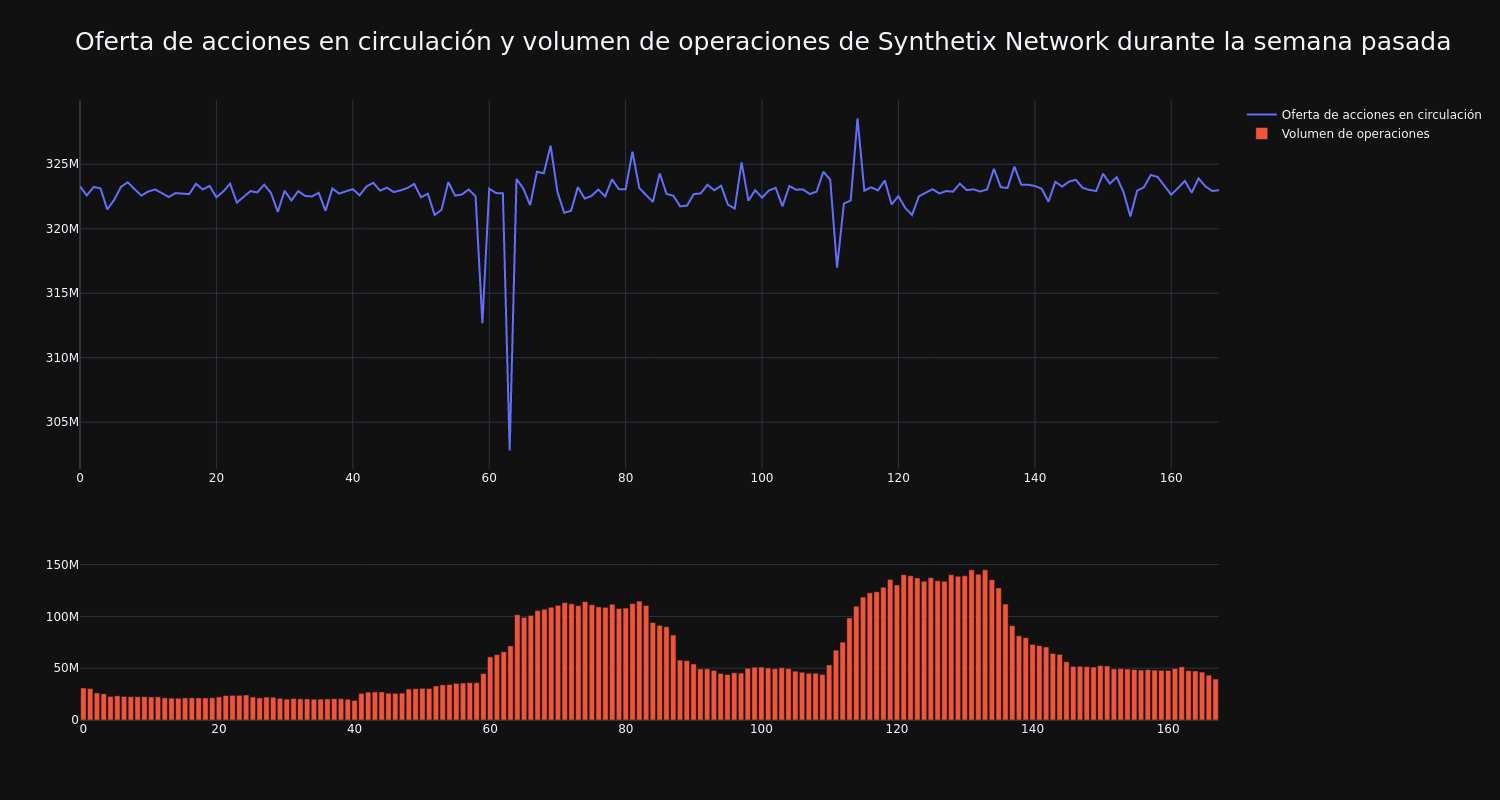Click the tallest volume bar near x=133
The image size is (1500, 800).
point(985,645)
